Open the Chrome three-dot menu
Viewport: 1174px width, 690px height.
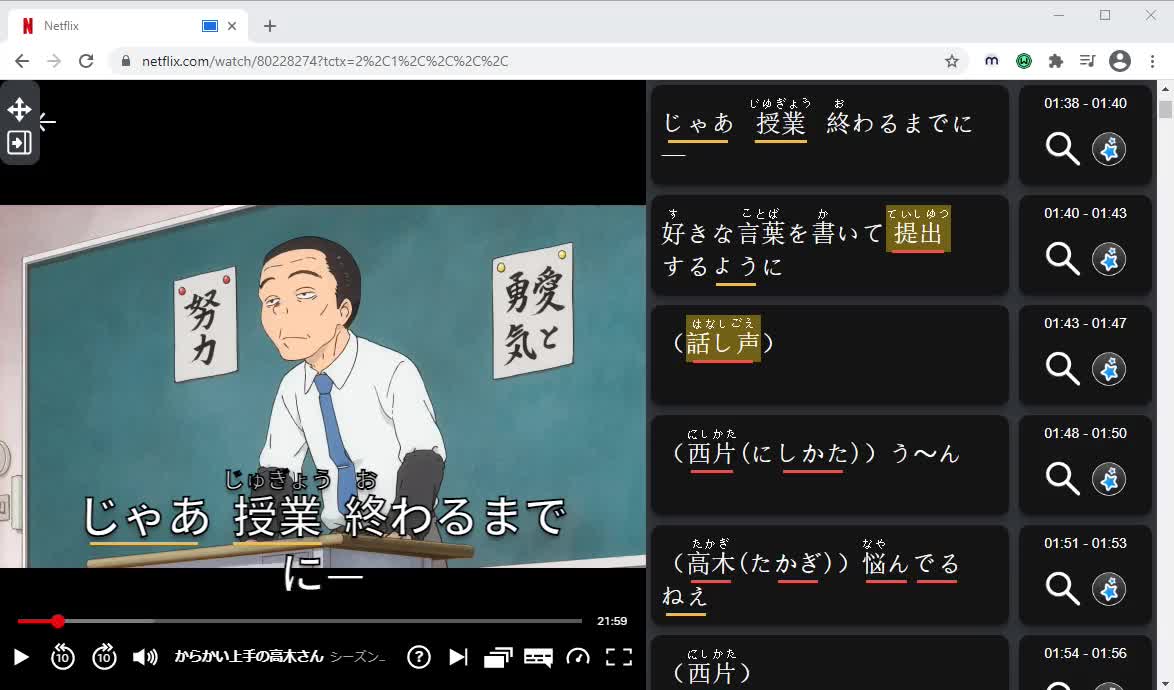1152,61
